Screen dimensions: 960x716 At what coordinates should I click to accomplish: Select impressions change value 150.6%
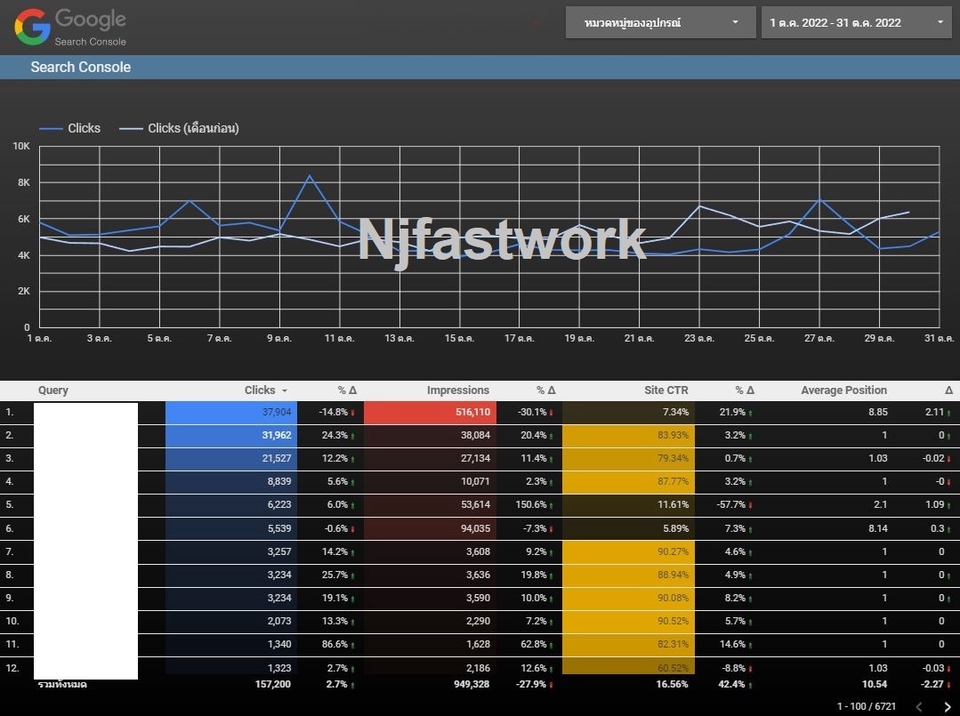click(x=531, y=505)
